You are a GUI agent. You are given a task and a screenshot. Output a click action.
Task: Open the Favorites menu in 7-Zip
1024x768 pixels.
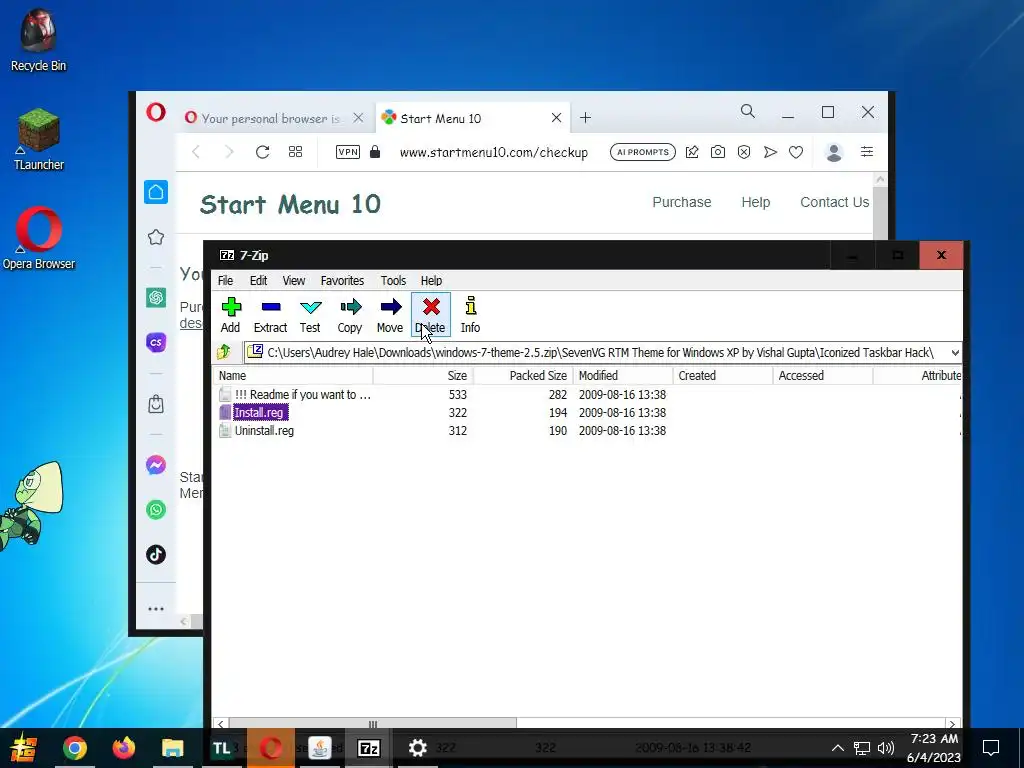pos(342,281)
